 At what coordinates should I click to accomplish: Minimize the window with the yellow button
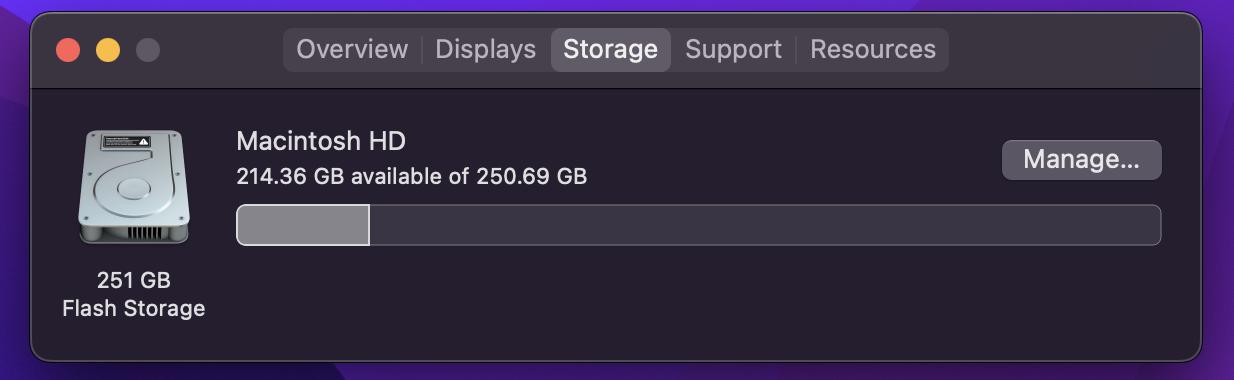click(x=108, y=50)
